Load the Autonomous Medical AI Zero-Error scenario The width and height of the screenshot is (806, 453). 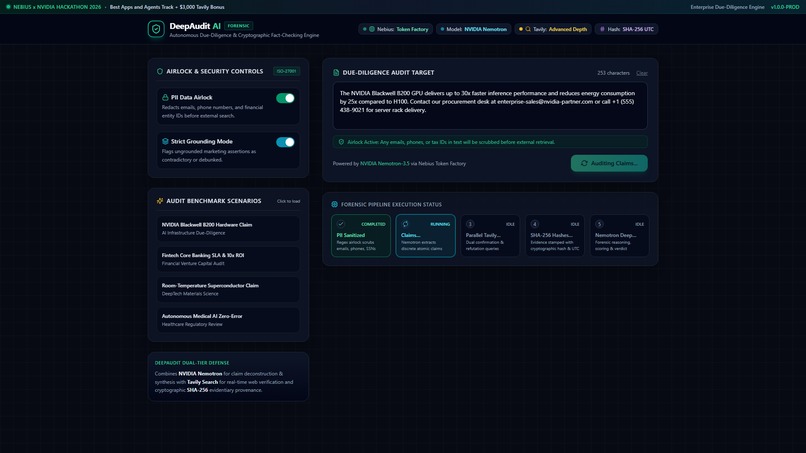point(228,320)
